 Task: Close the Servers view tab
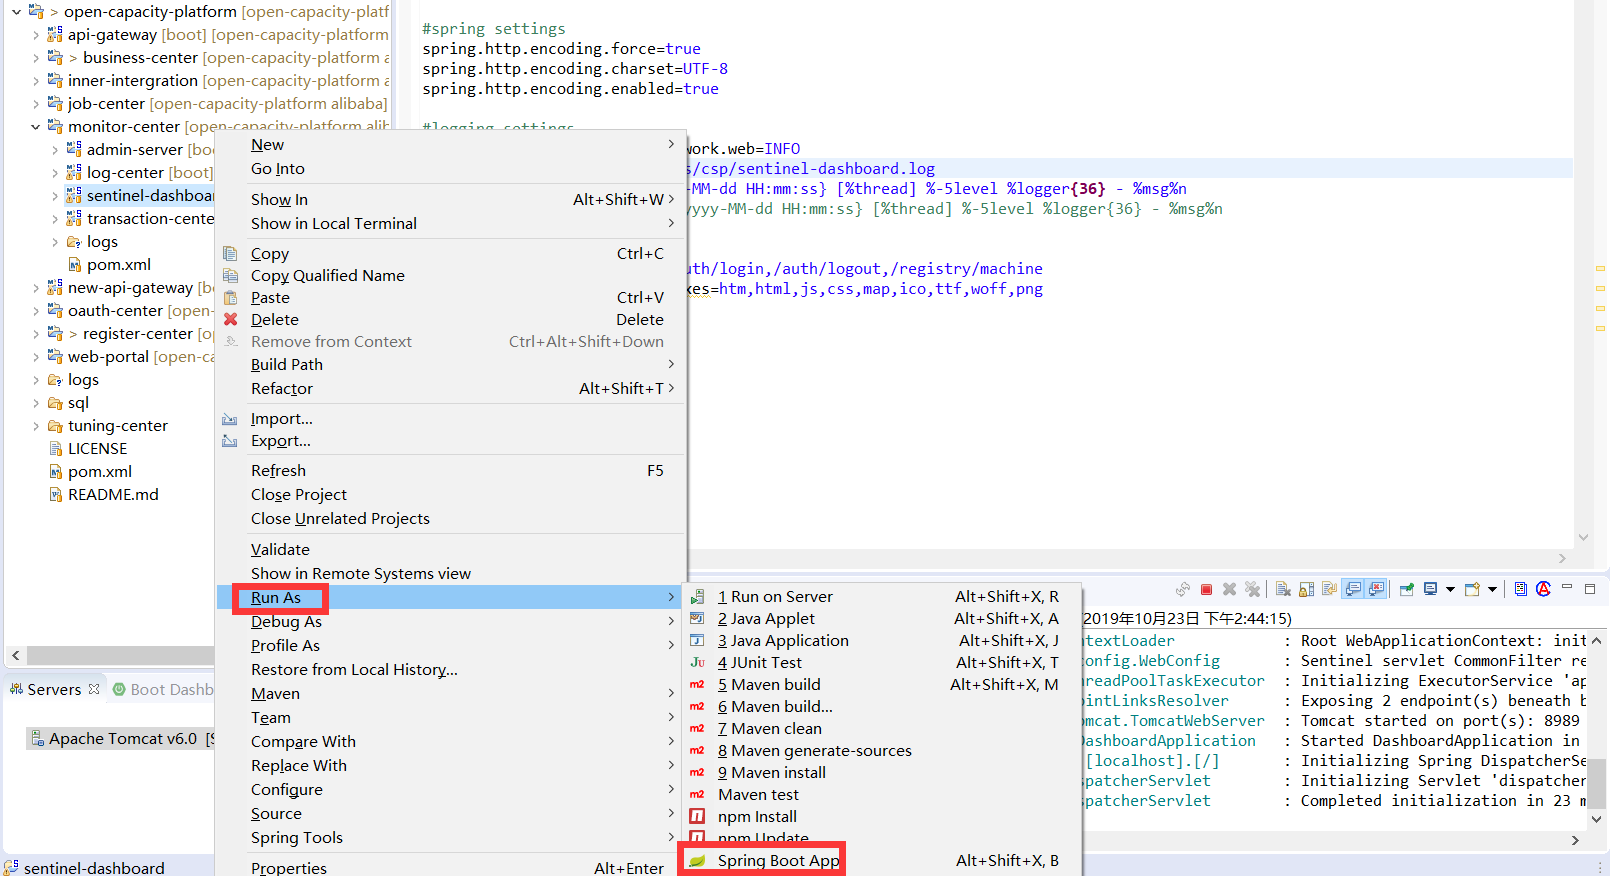(x=94, y=689)
